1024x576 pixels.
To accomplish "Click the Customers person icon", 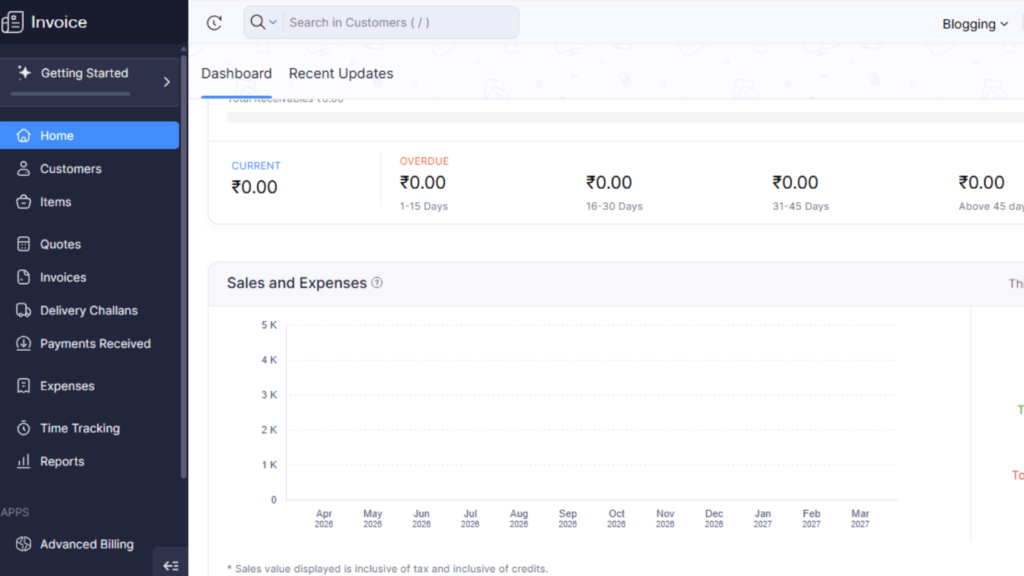I will click(x=24, y=168).
